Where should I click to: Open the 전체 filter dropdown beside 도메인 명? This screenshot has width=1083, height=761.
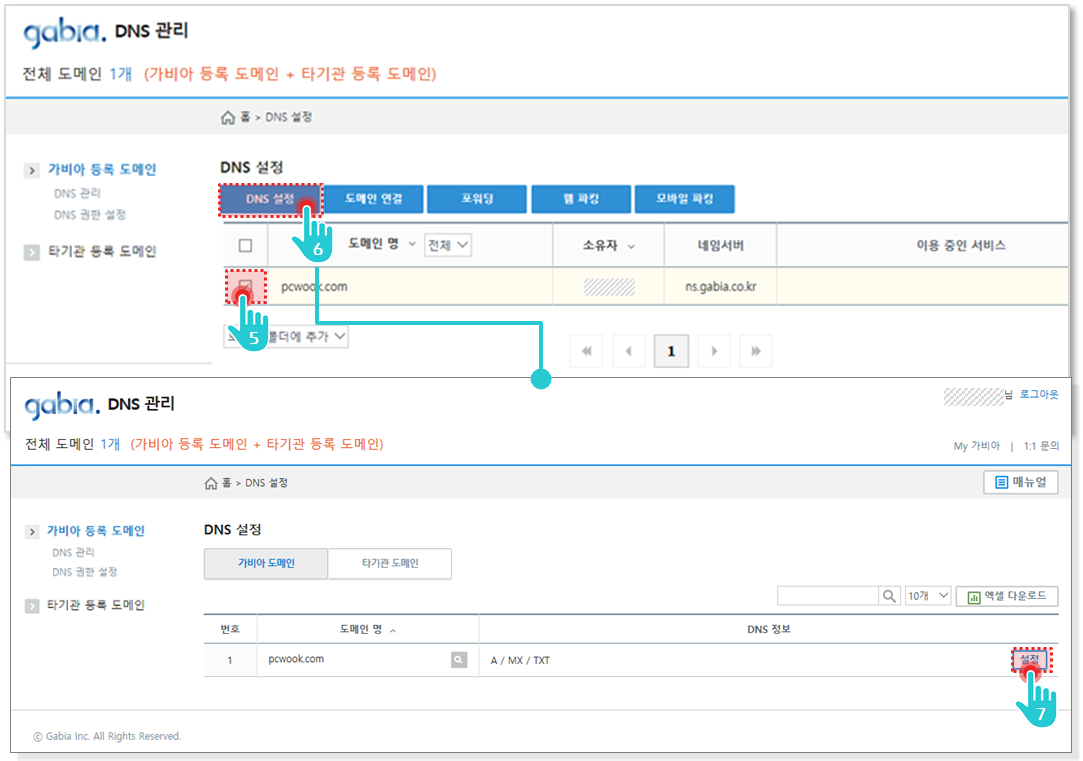click(448, 245)
